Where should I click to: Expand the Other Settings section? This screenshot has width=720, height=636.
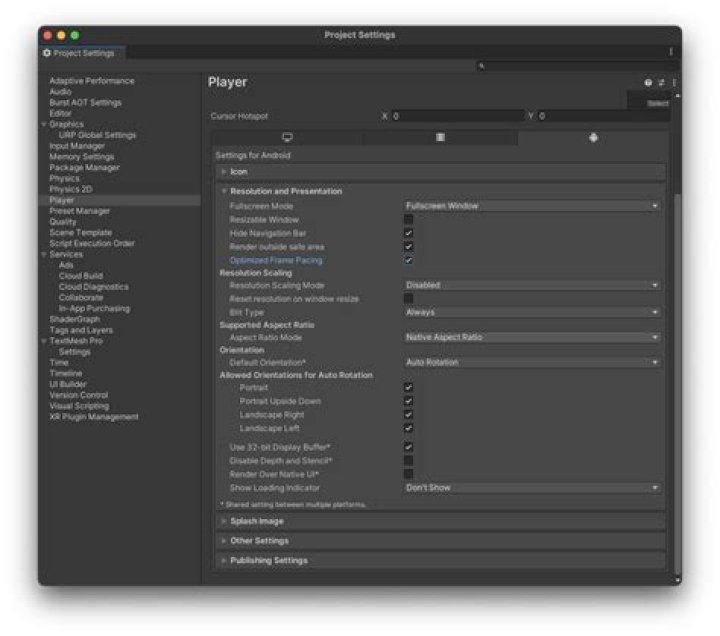point(440,541)
